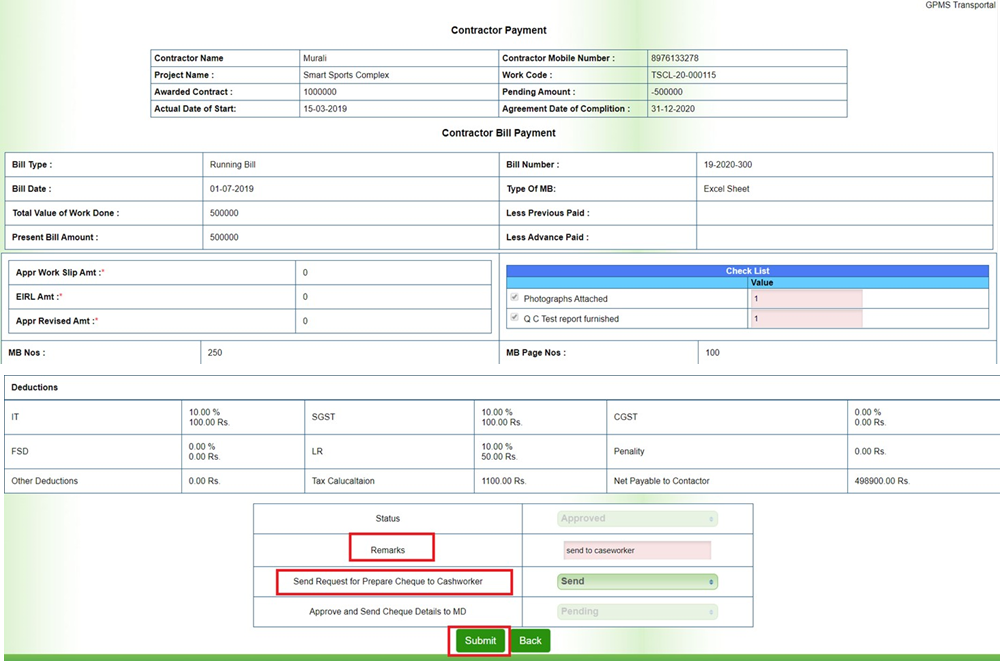Click the blue Check List header

(748, 271)
